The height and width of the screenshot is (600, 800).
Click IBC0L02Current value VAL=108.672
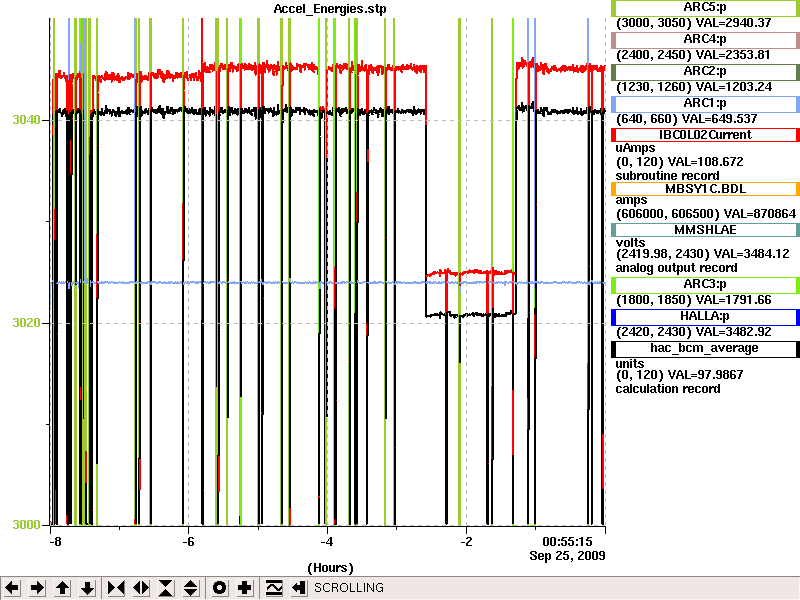coord(680,162)
